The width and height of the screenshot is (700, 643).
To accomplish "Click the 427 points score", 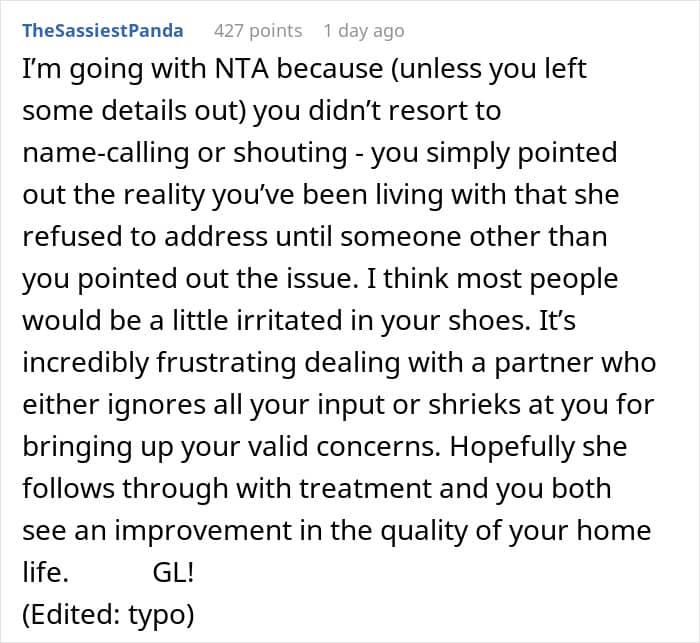I will tap(258, 31).
